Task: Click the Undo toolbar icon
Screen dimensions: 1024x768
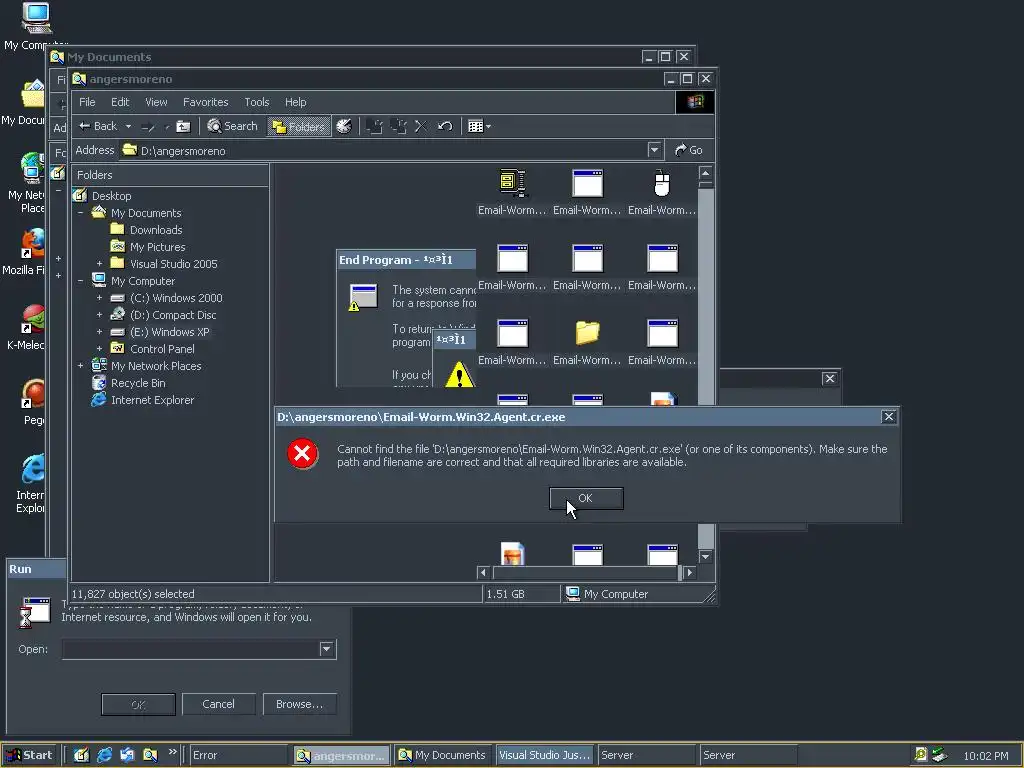Action: [x=445, y=126]
